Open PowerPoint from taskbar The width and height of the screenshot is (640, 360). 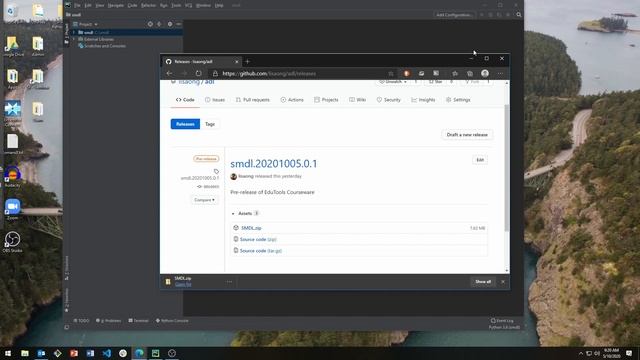[x=74, y=353]
